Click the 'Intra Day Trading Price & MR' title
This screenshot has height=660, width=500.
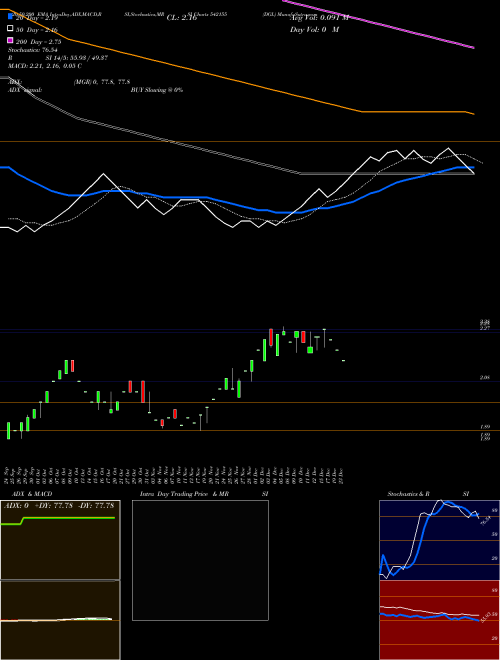pos(184,494)
